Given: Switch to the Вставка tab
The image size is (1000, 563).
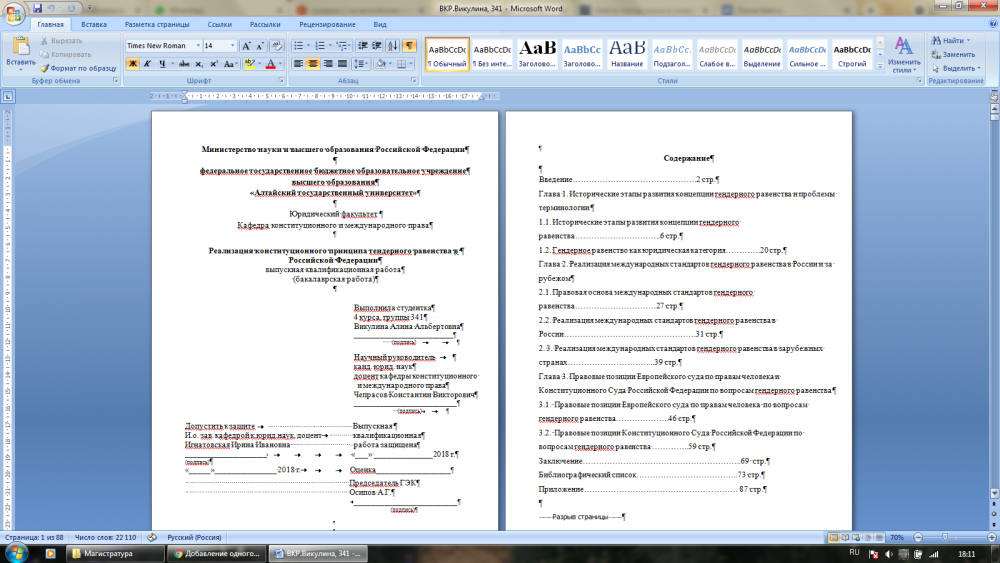Looking at the screenshot, I should pos(94,23).
